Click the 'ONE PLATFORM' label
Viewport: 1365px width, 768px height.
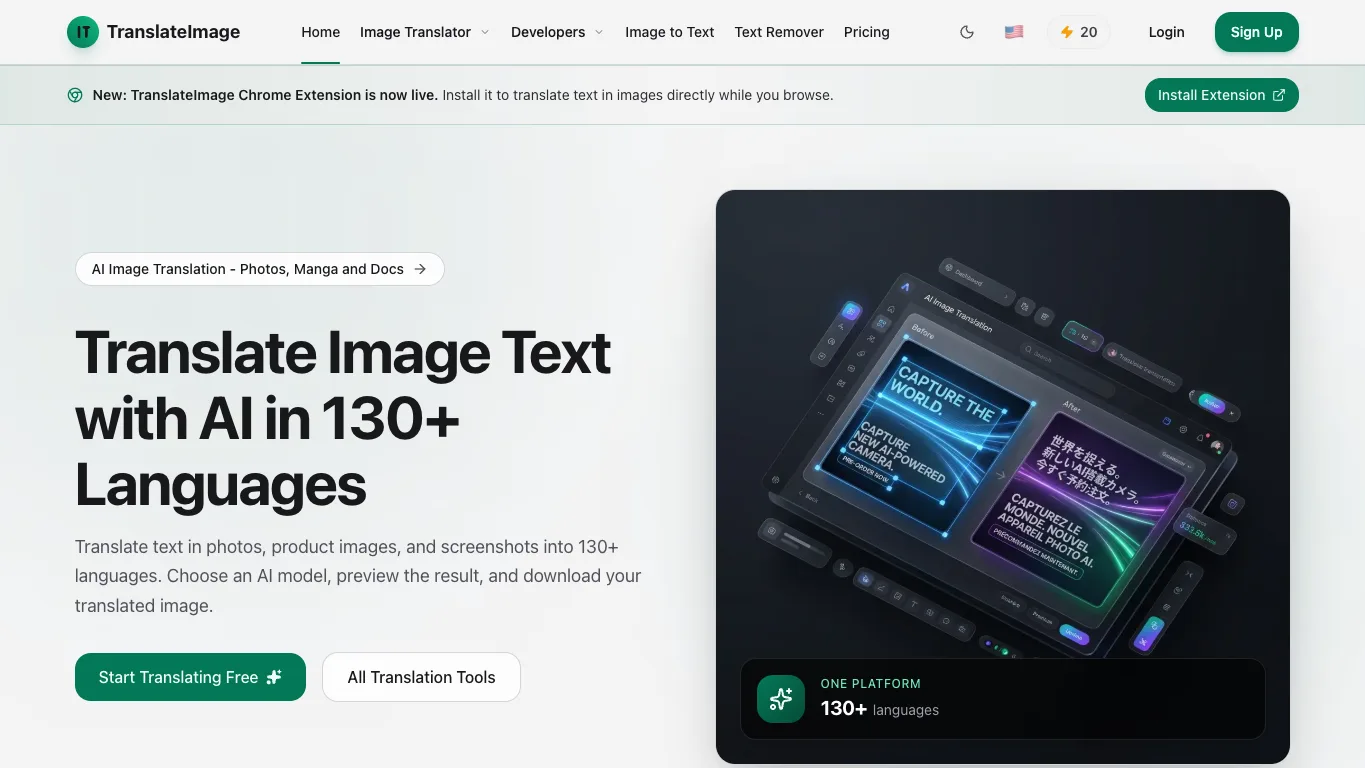pos(870,684)
